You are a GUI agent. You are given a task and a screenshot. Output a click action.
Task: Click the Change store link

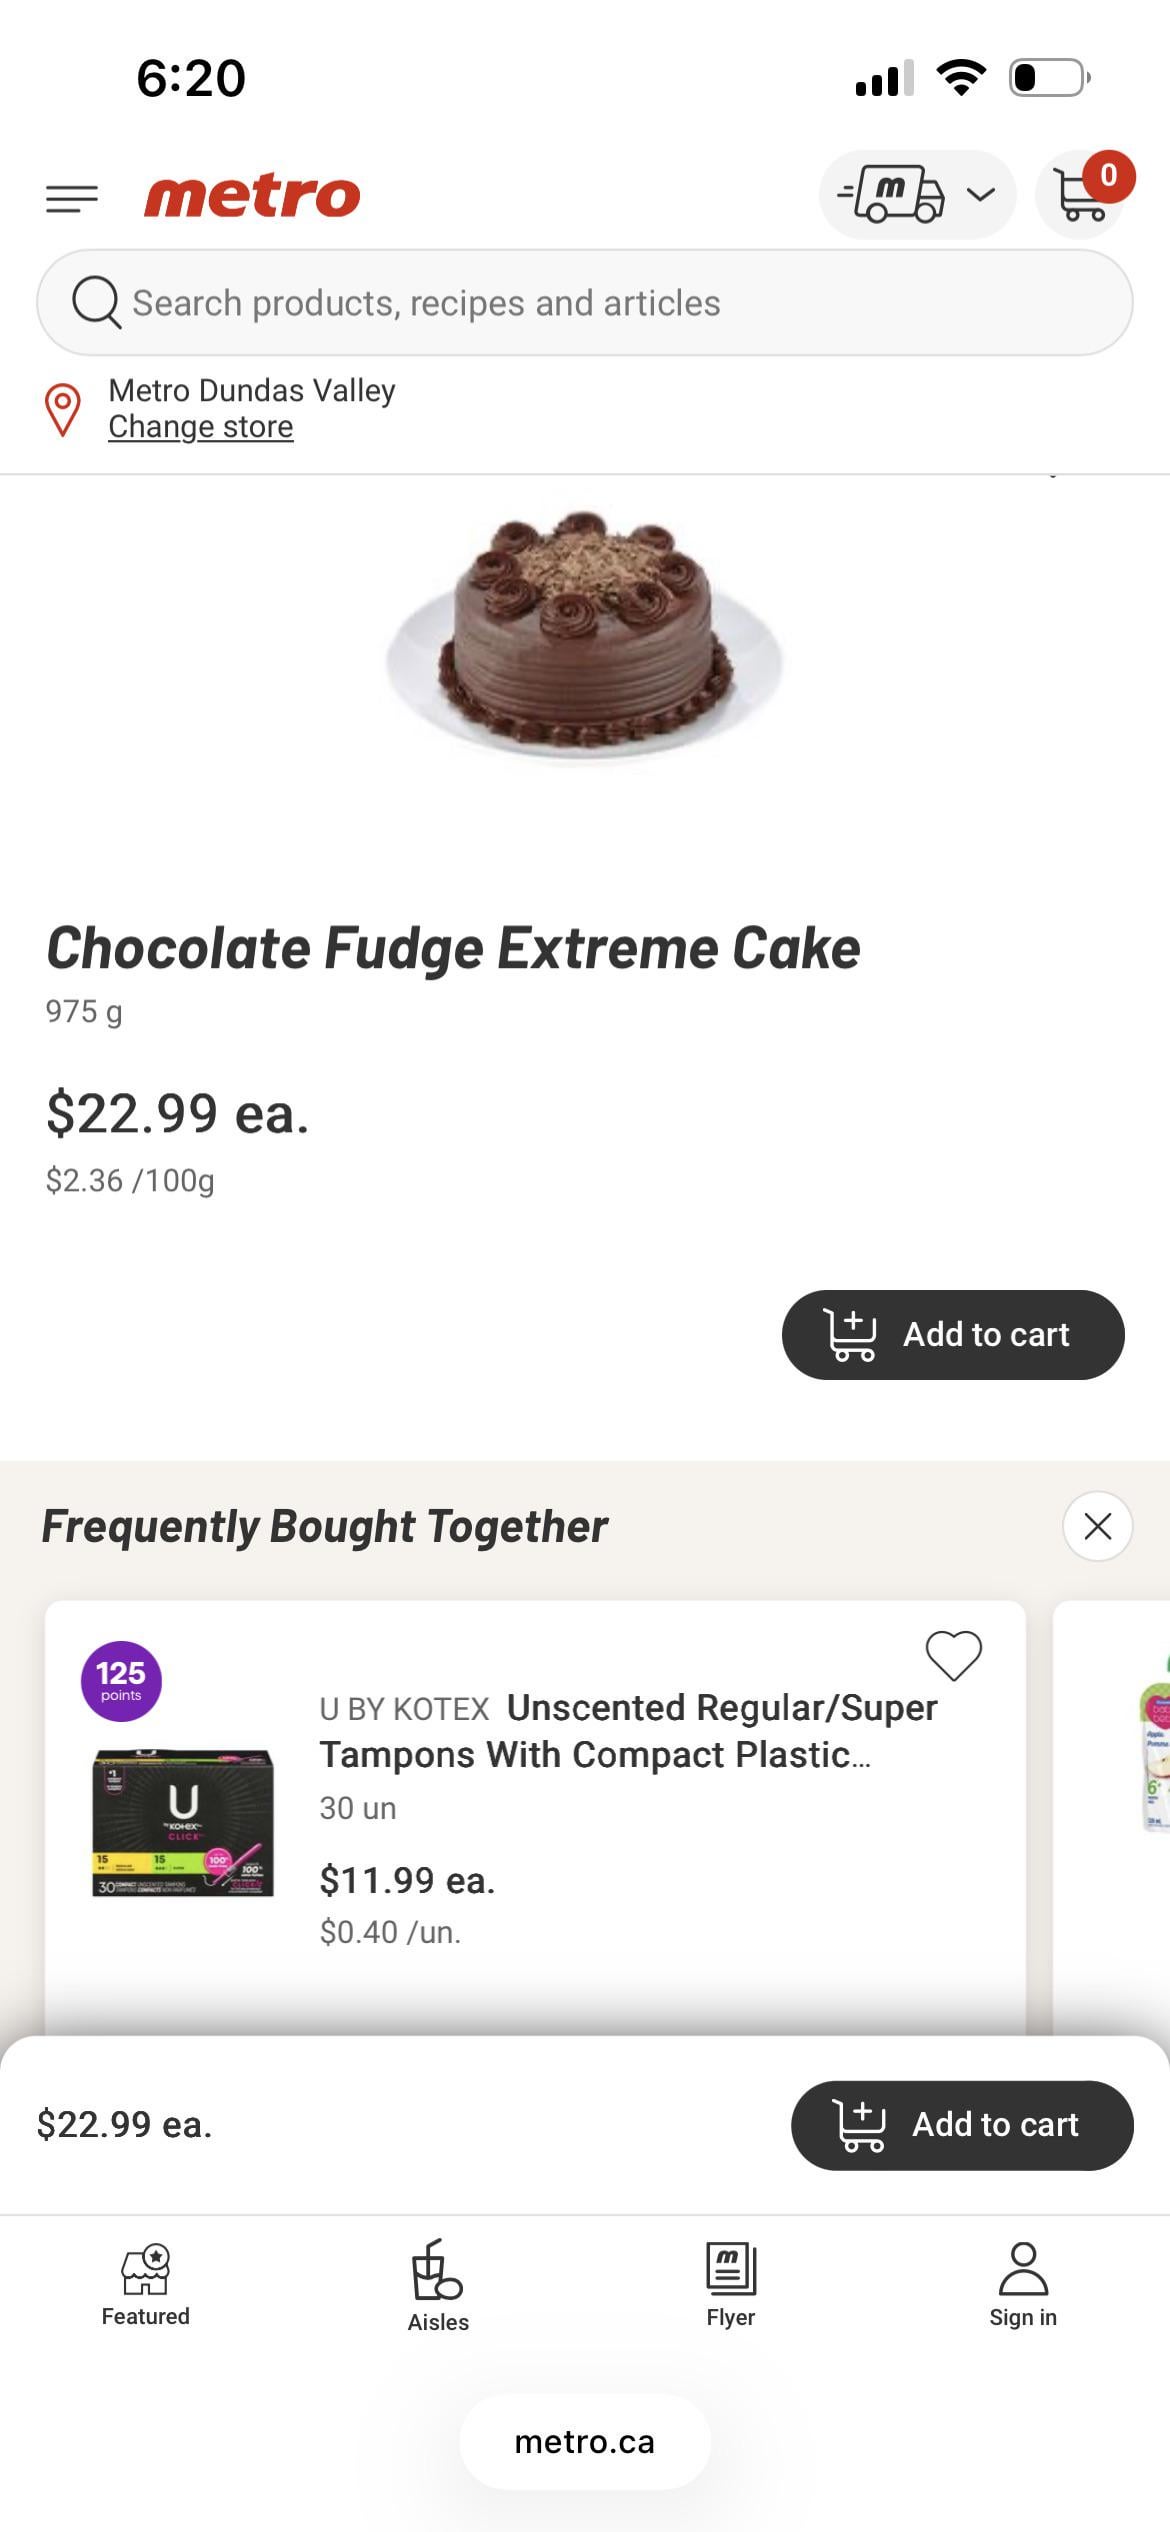200,427
